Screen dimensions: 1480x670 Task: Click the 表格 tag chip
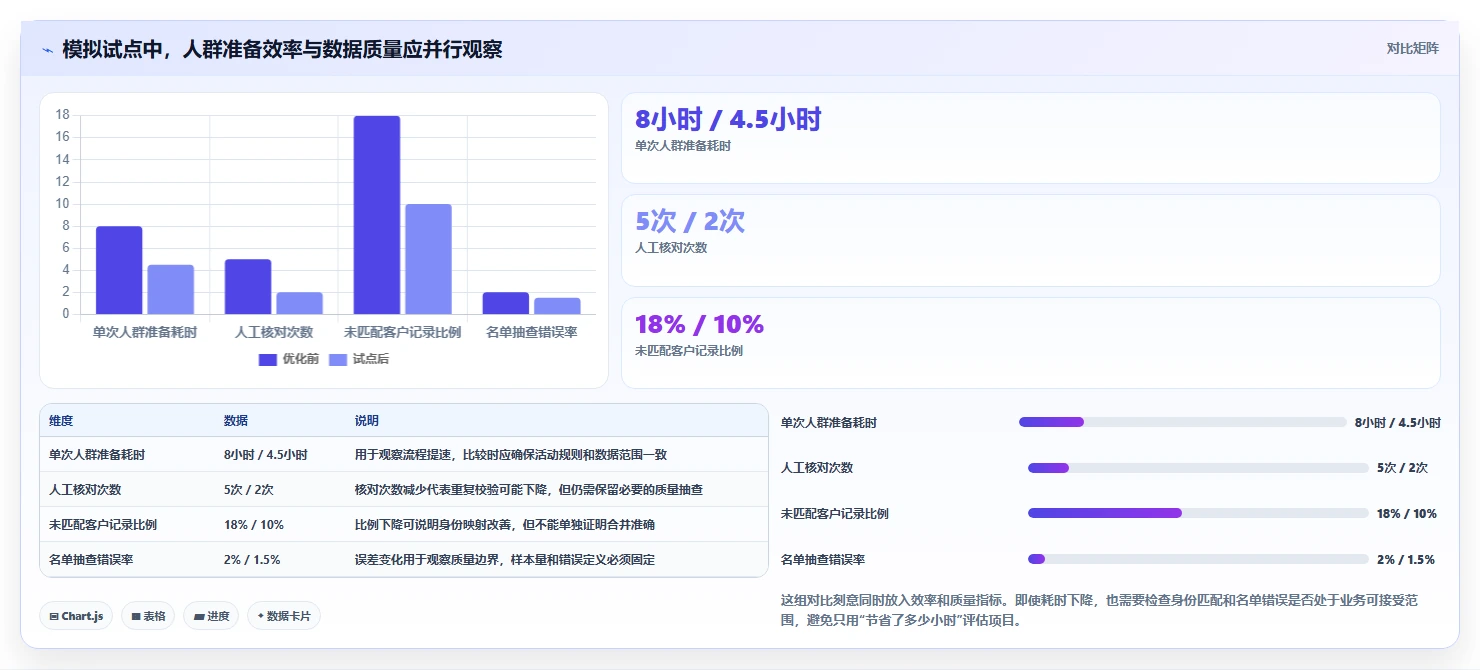(148, 616)
